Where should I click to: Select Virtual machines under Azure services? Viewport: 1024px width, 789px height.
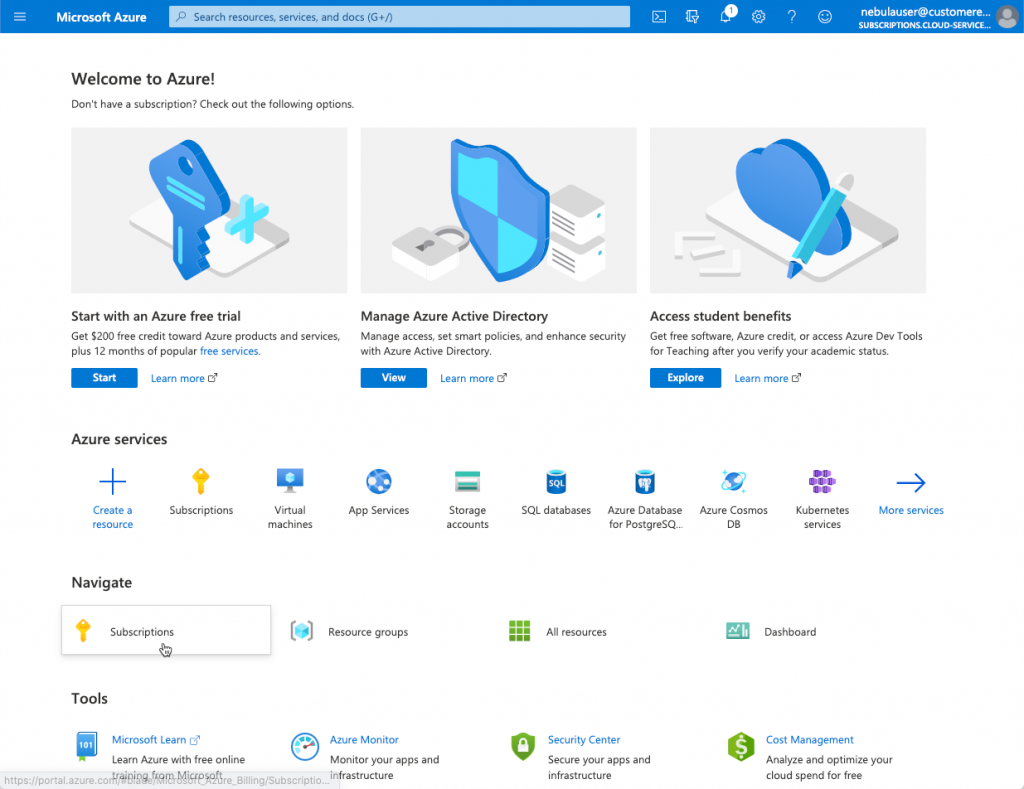click(x=290, y=490)
